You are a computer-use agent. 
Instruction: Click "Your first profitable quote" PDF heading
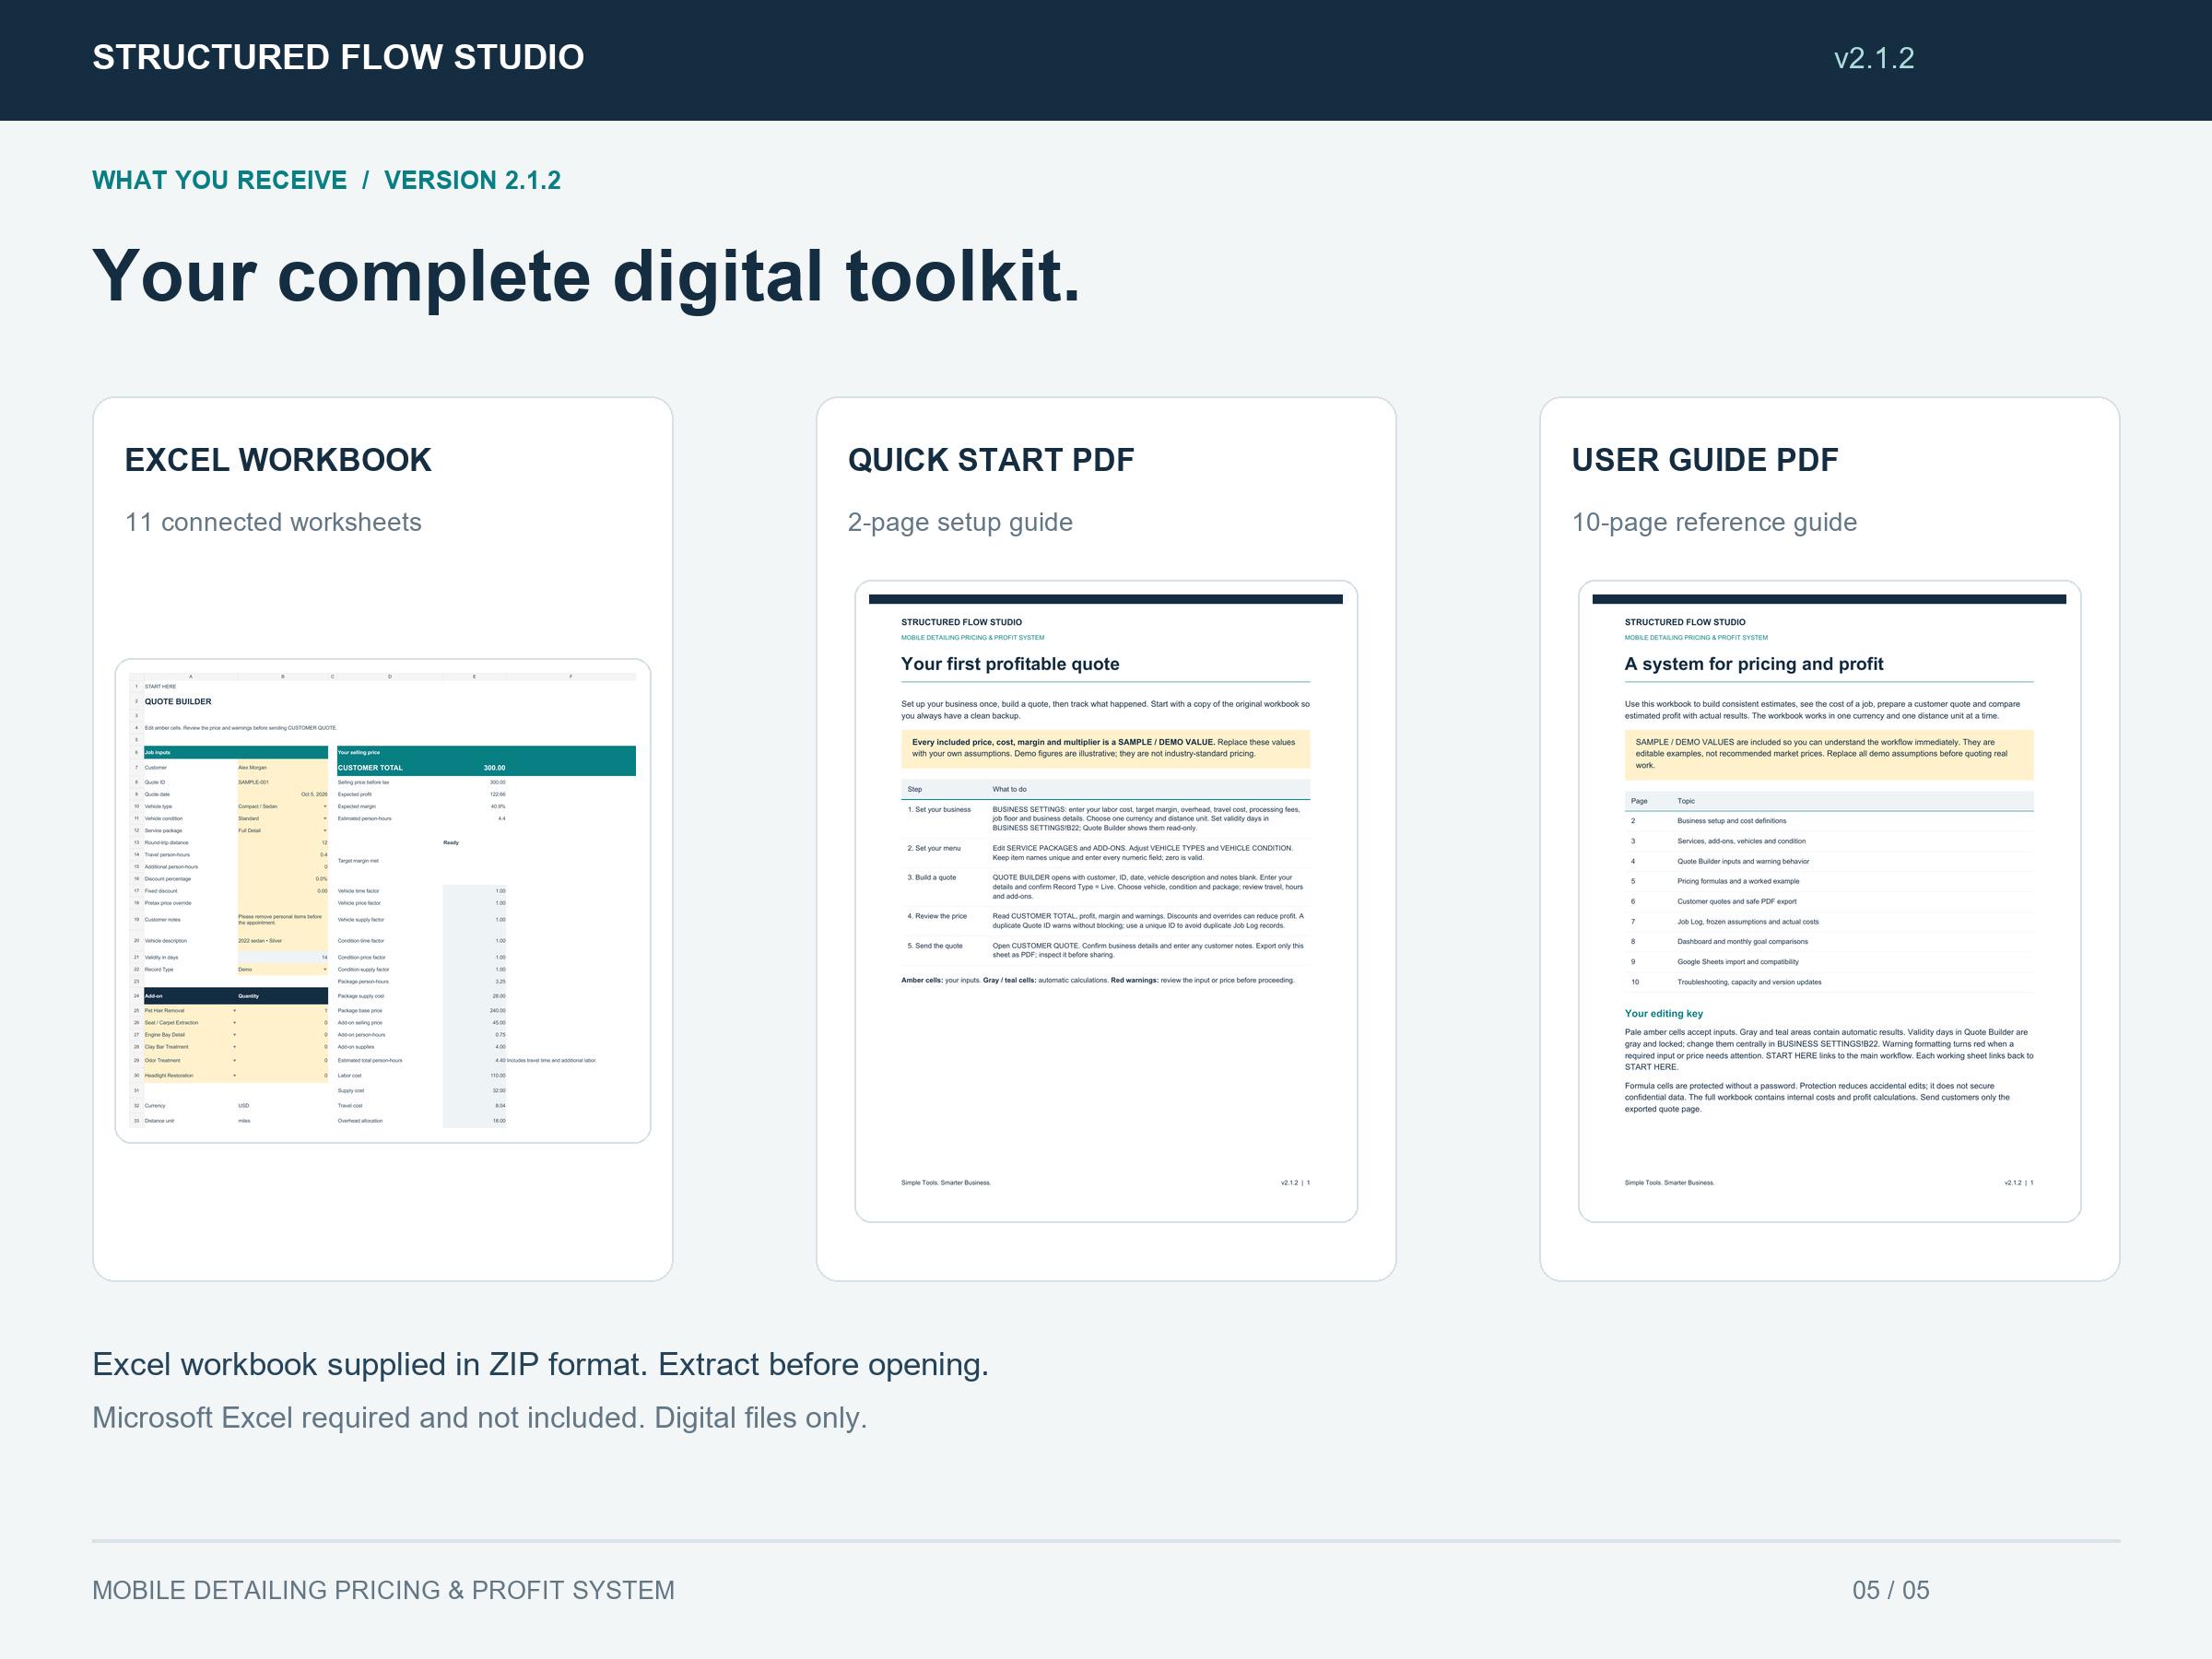click(x=1010, y=664)
